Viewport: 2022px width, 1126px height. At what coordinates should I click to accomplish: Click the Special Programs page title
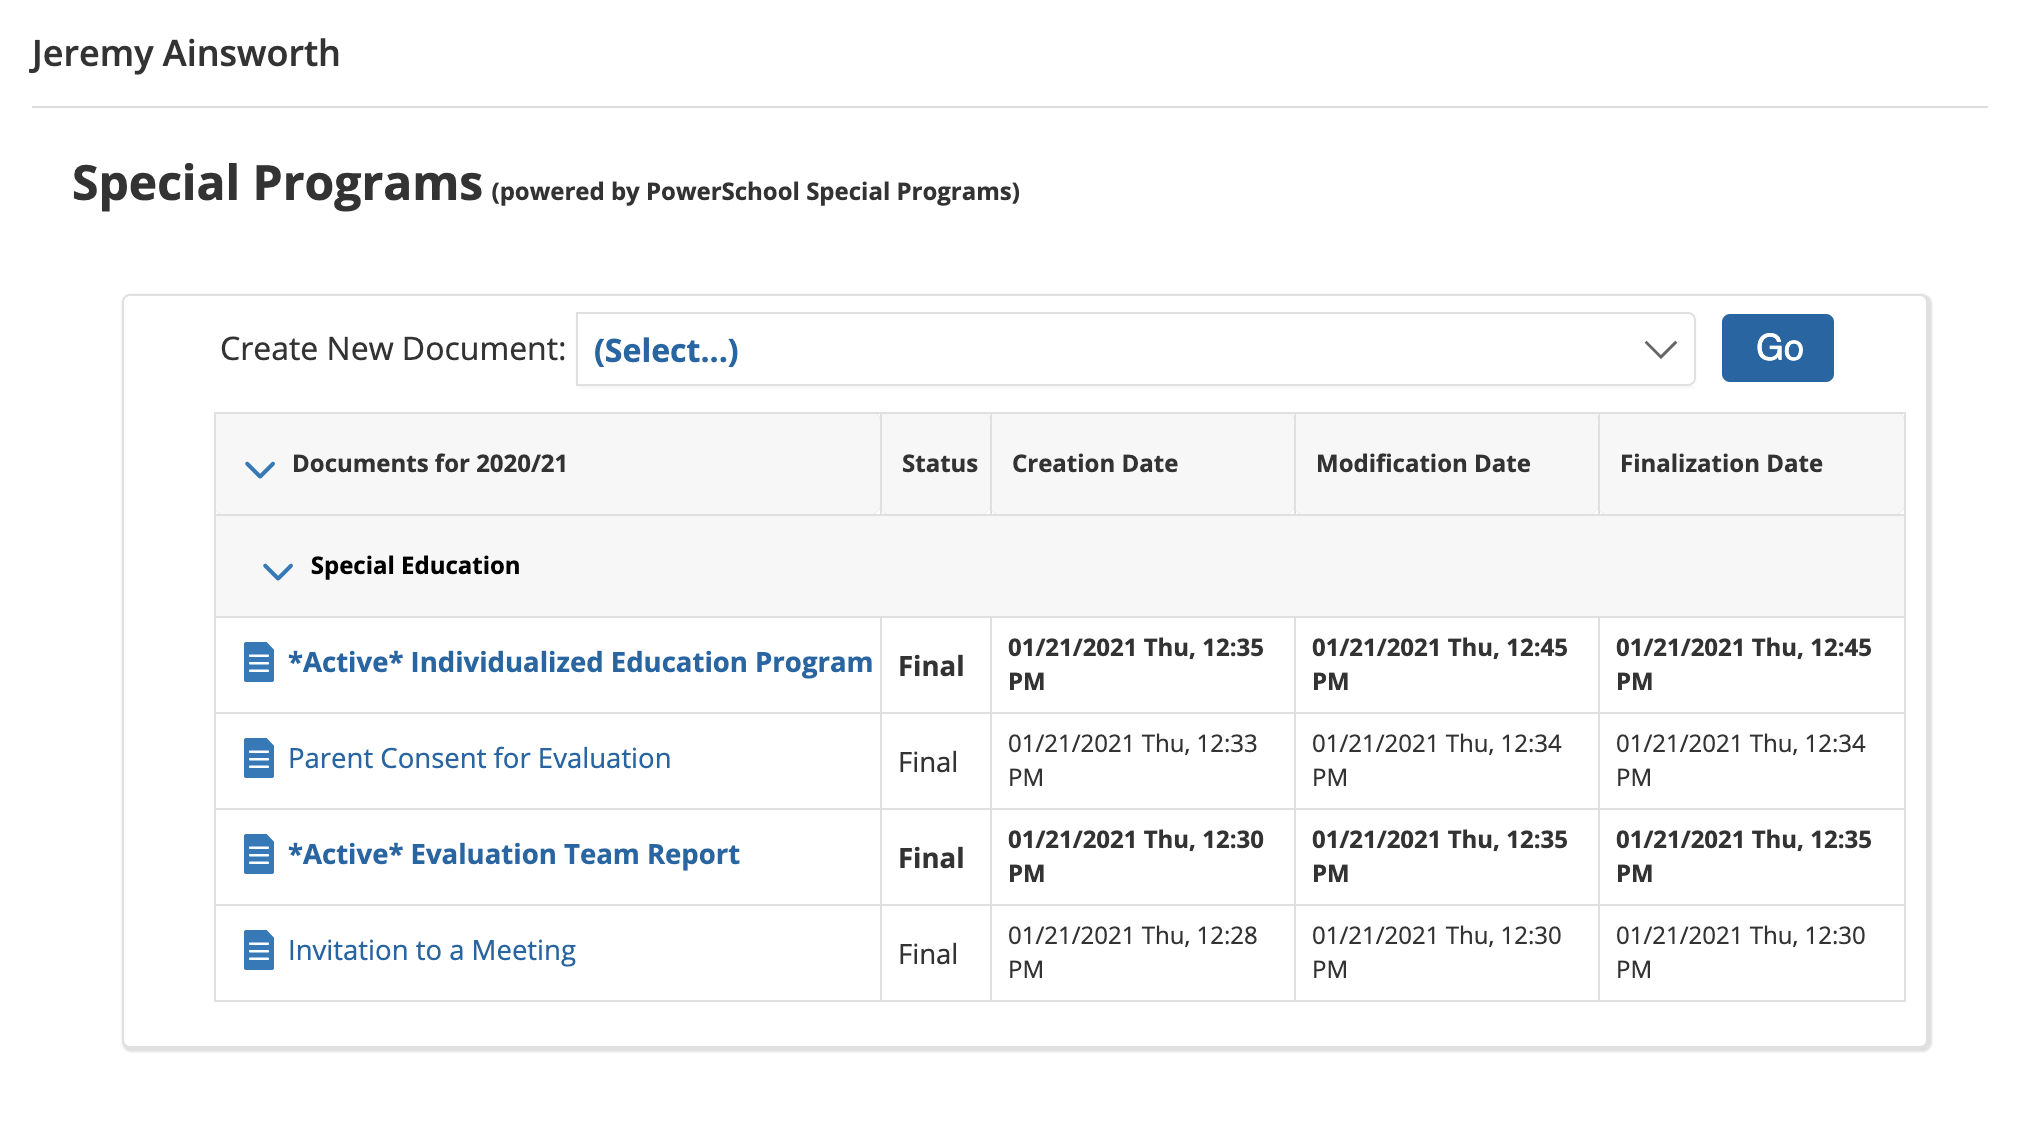point(276,182)
